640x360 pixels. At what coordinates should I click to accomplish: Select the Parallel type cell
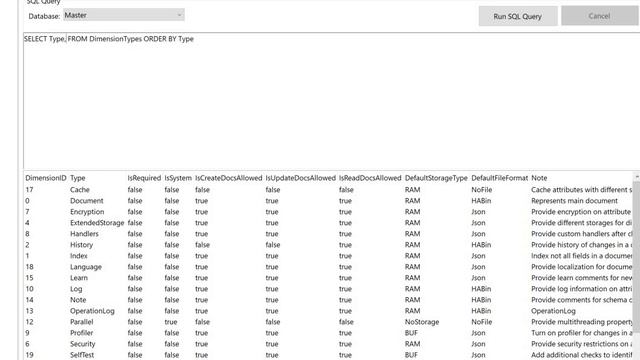coord(82,322)
